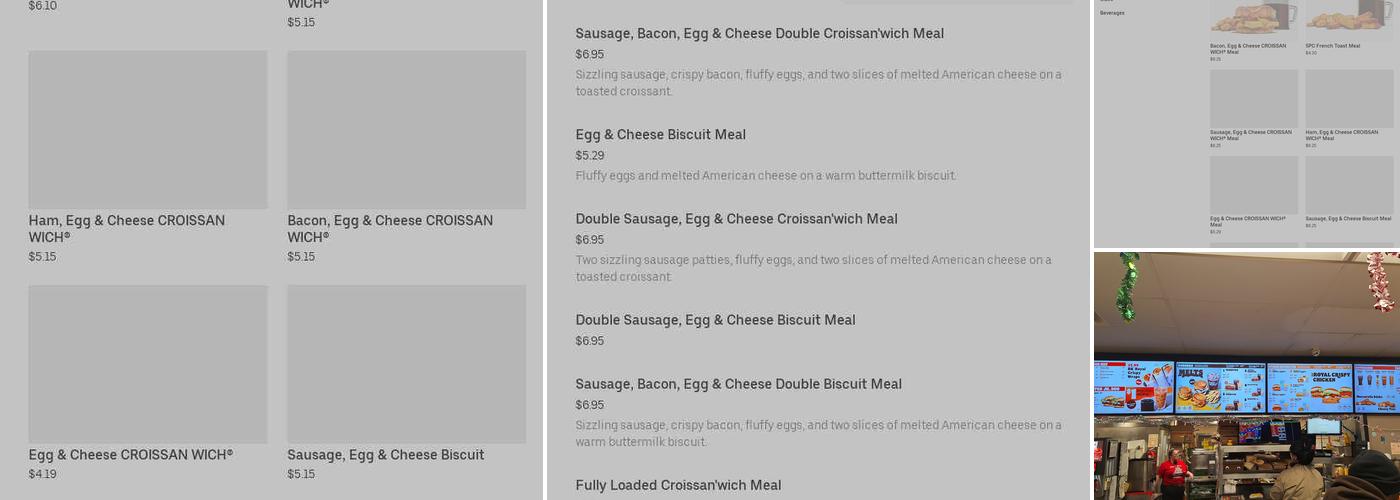
Task: Click the Royal Crispy Chicken menu board
Action: pyautogui.click(x=1310, y=388)
